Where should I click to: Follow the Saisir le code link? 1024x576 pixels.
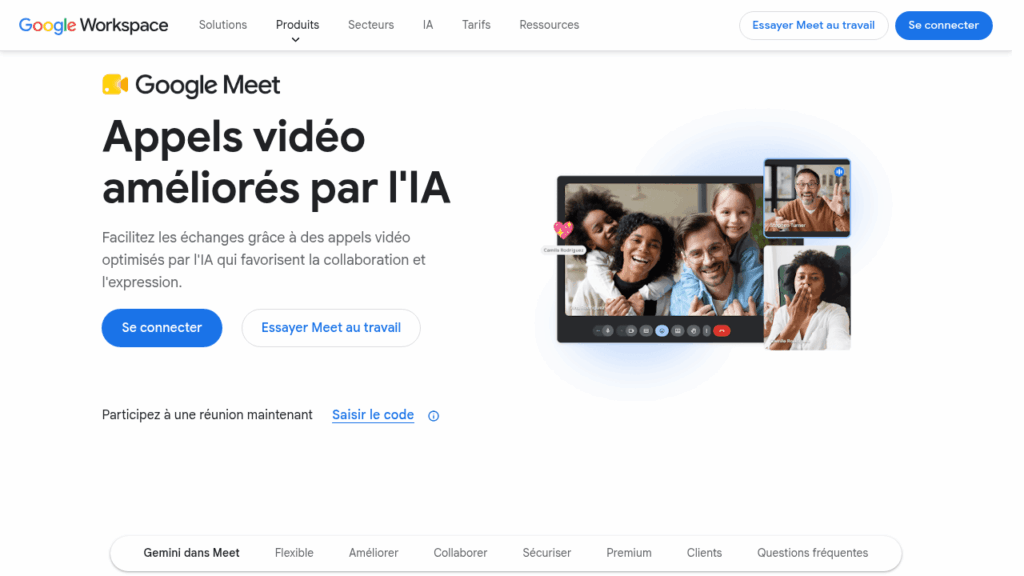tap(373, 415)
